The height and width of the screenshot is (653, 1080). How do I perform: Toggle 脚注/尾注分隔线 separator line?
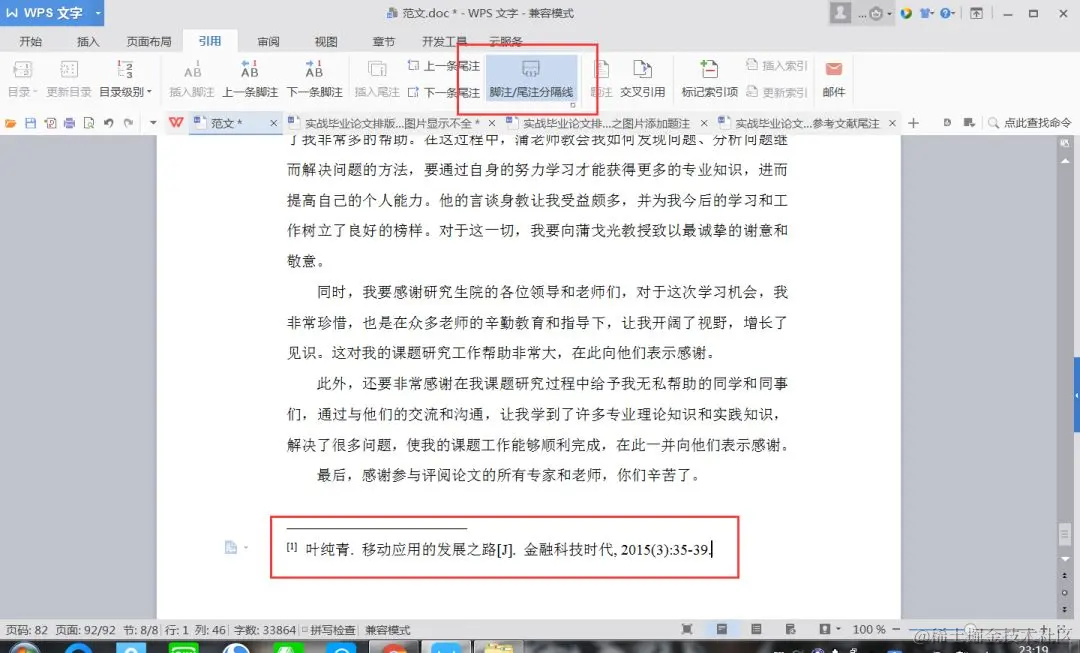coord(531,78)
